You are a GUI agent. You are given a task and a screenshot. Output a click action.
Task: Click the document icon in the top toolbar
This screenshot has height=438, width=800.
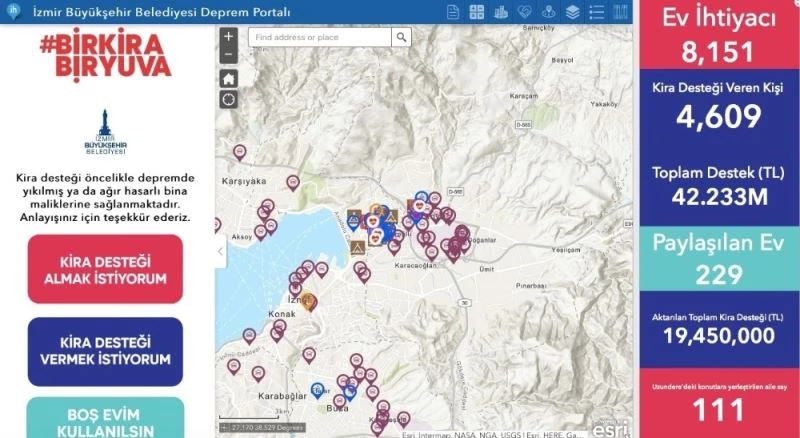[x=453, y=12]
